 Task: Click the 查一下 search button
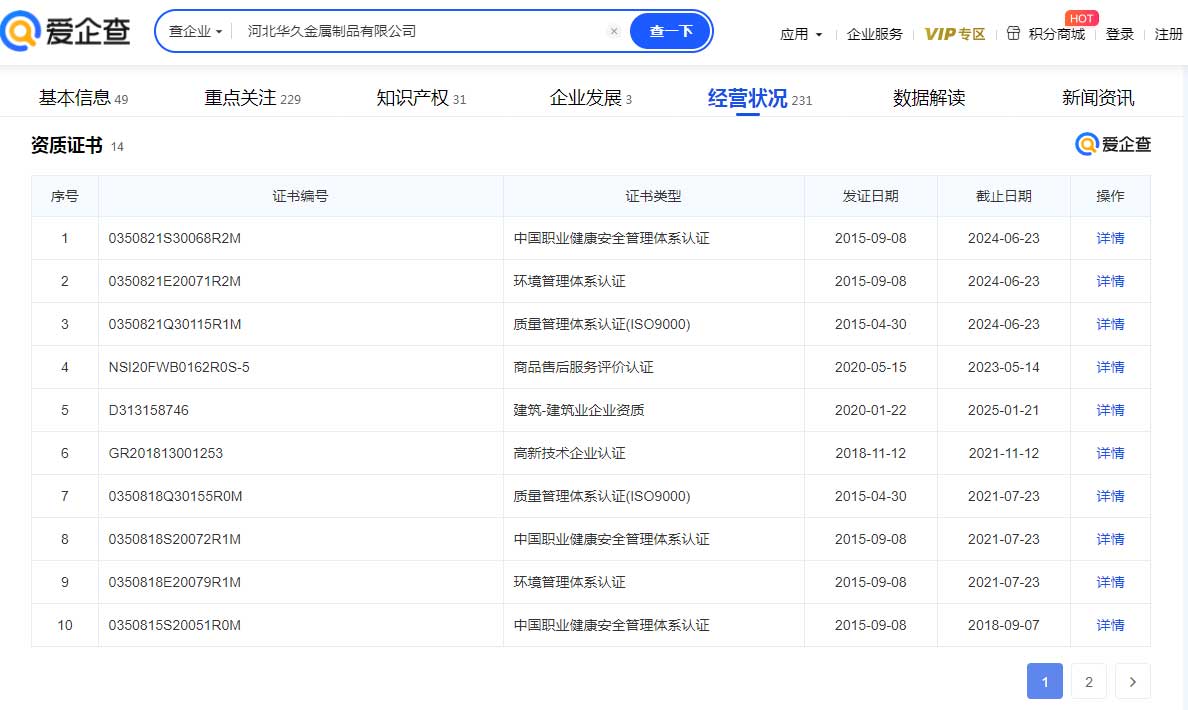(x=670, y=31)
